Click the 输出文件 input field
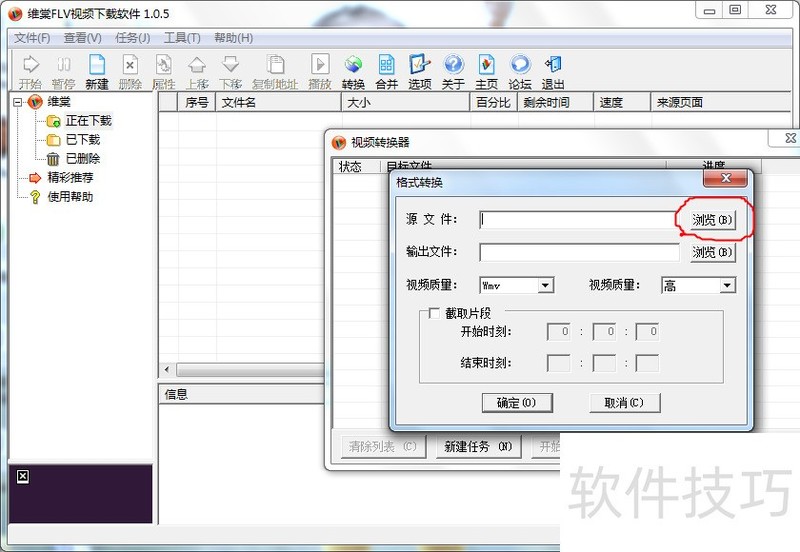This screenshot has height=552, width=800. (x=578, y=253)
